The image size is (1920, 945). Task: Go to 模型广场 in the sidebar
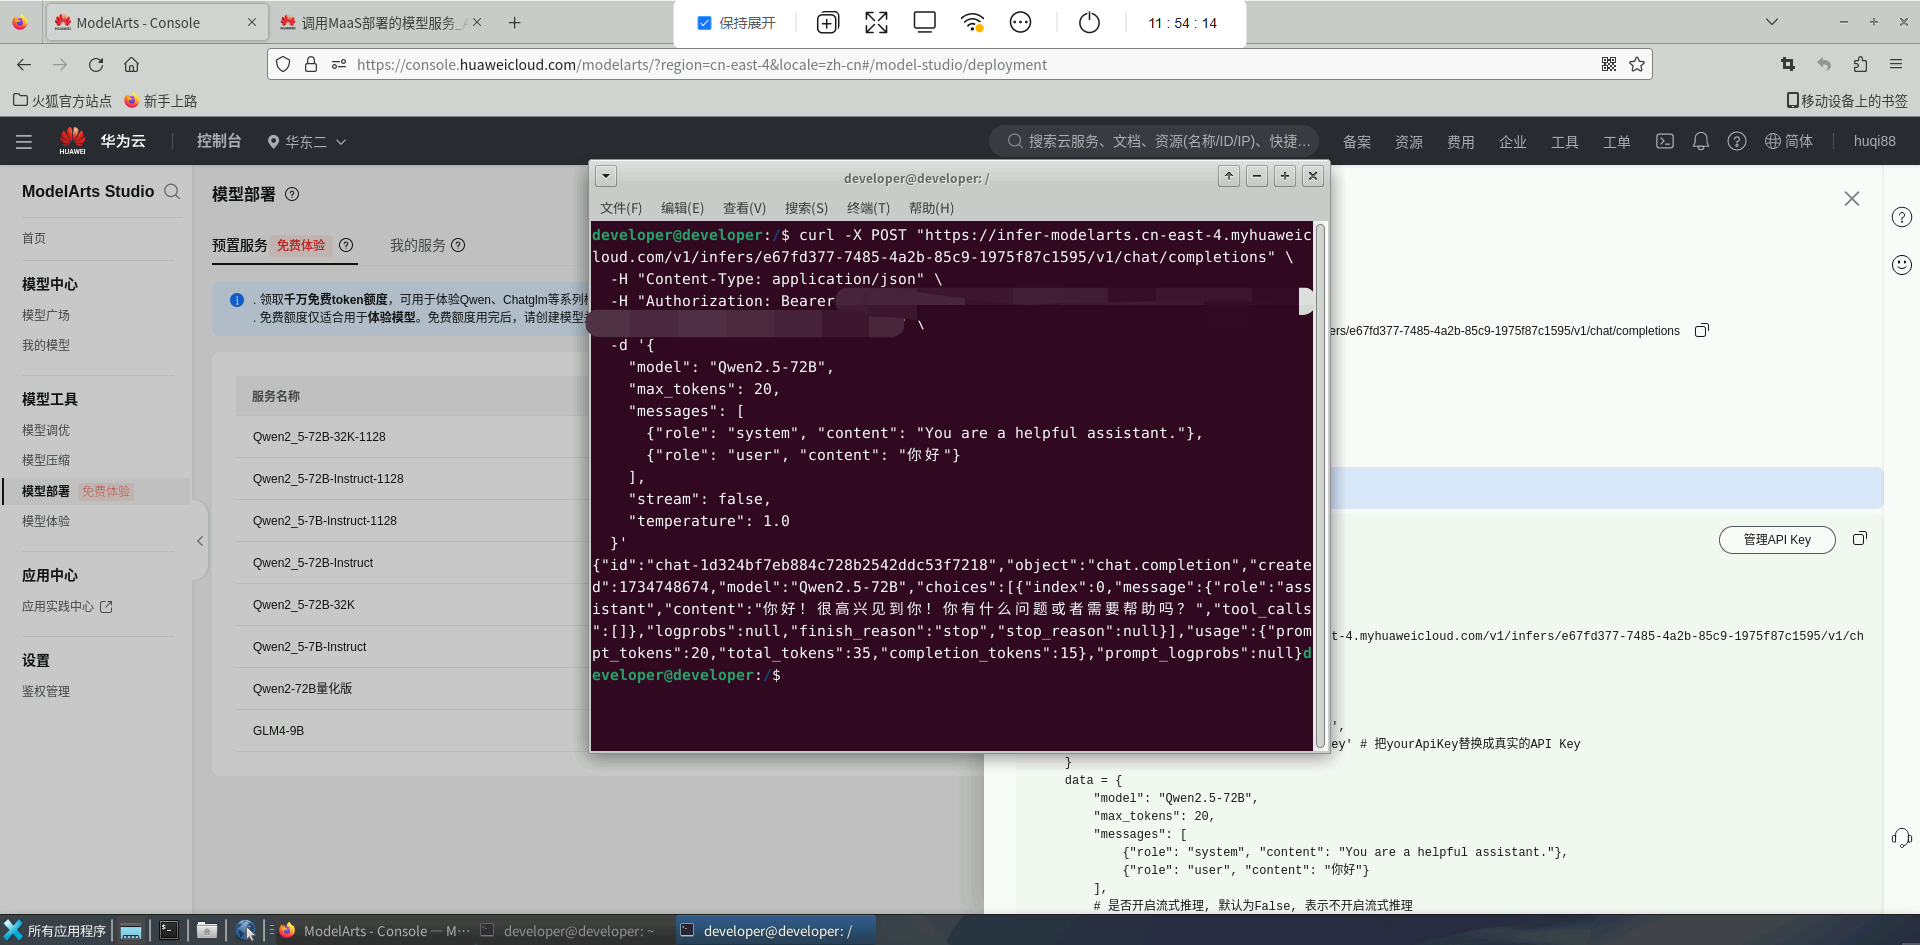[x=46, y=315]
